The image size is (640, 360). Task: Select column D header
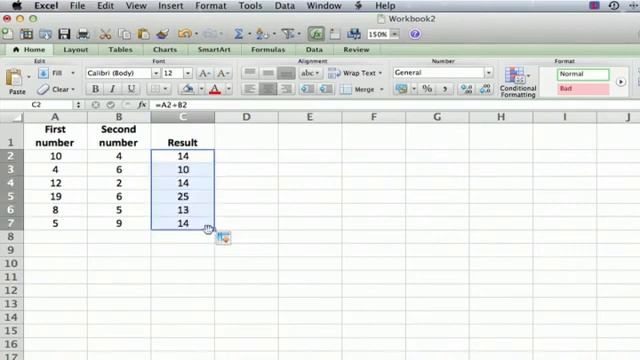tap(246, 117)
